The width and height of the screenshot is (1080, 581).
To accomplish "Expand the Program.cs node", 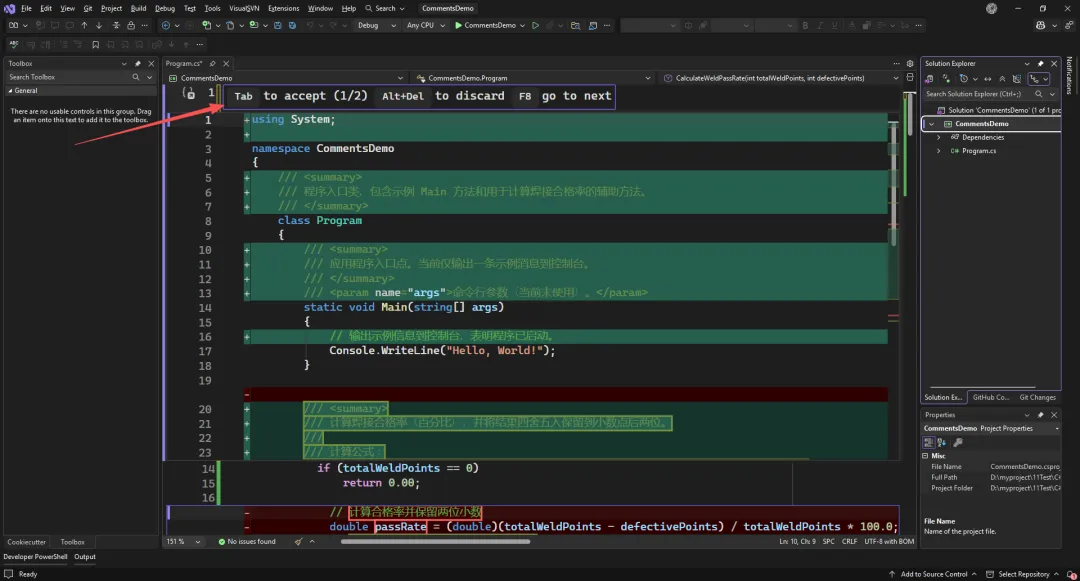I will (x=938, y=151).
